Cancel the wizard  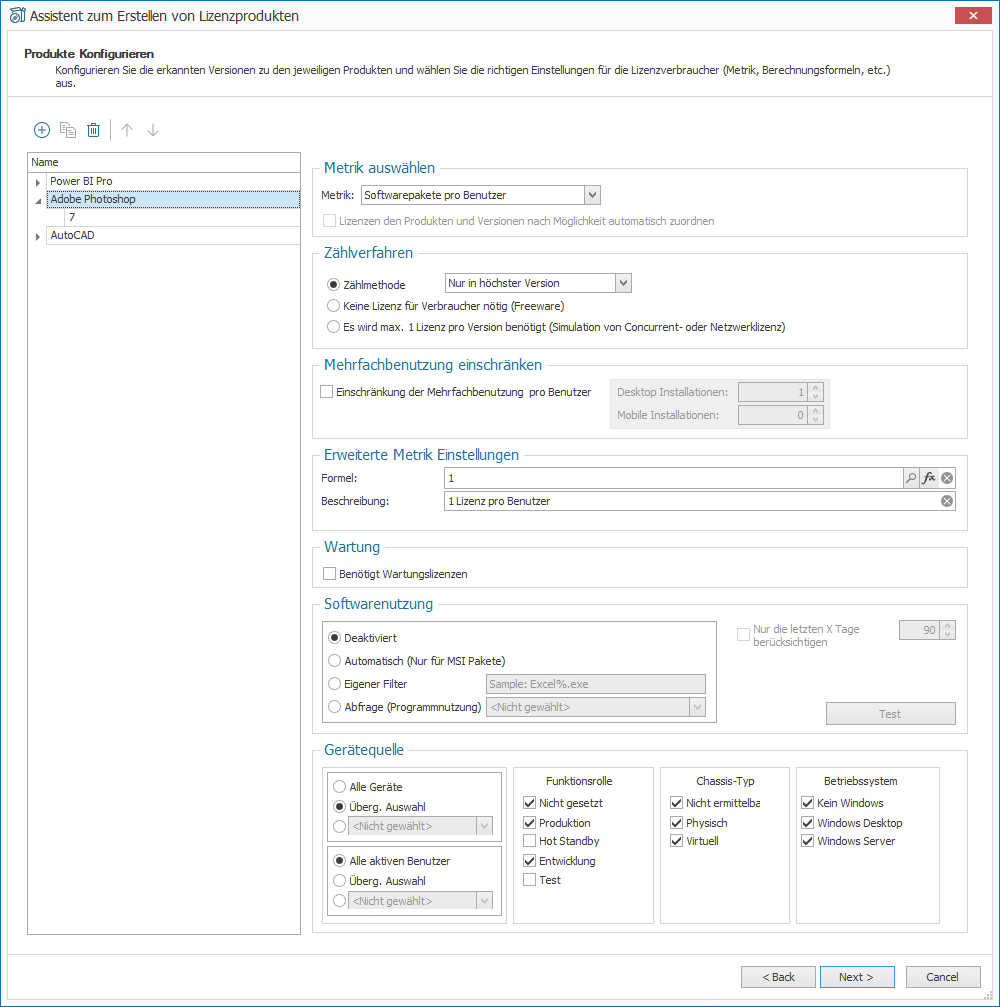(943, 977)
